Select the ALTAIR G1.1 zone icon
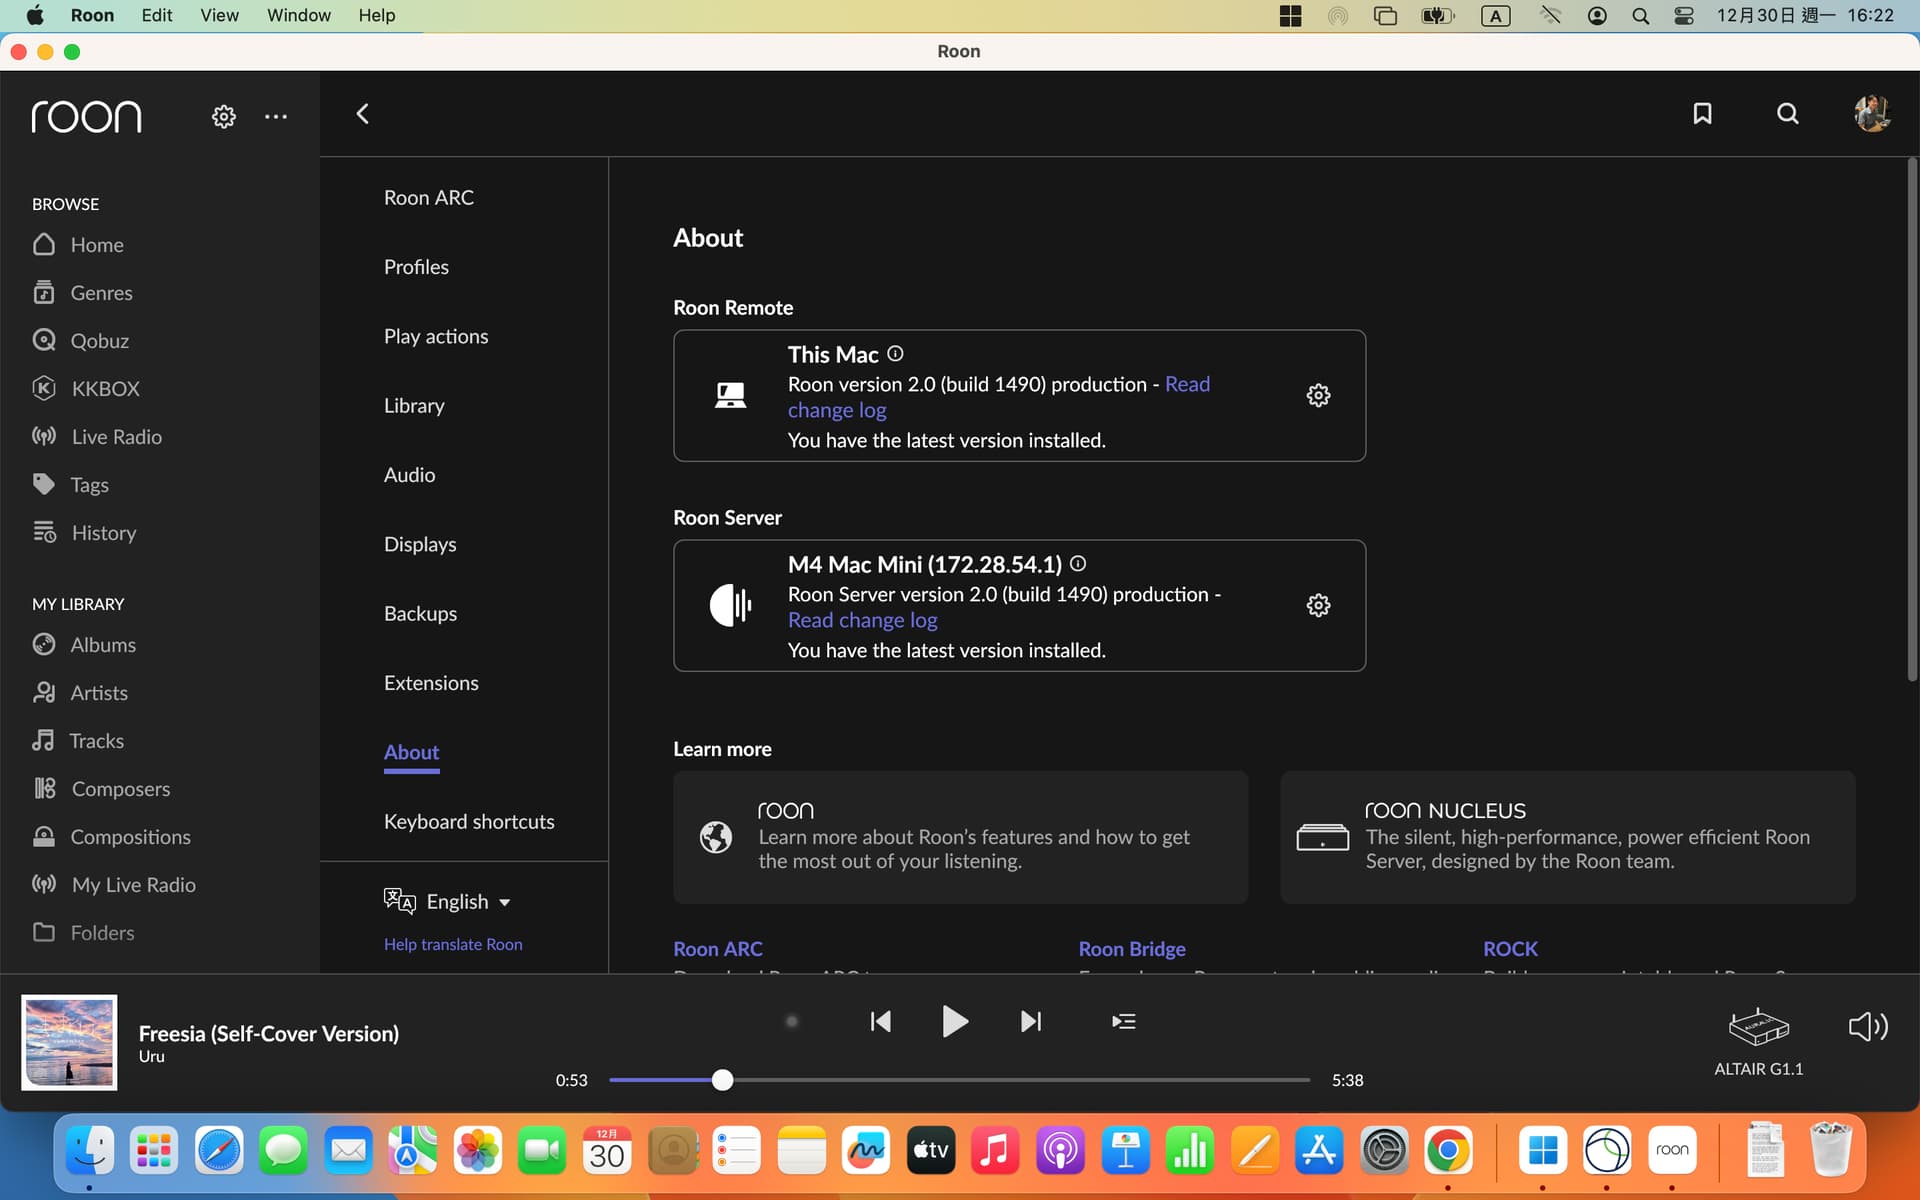The height and width of the screenshot is (1200, 1920). [1758, 1027]
